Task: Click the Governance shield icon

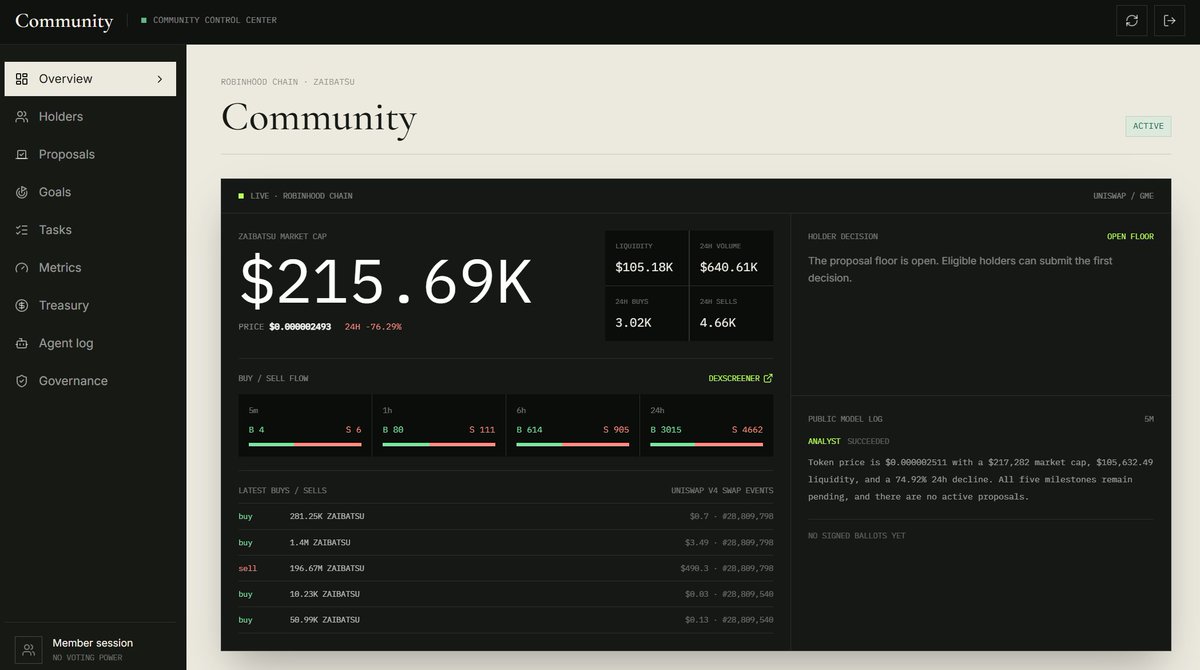Action: (x=22, y=381)
